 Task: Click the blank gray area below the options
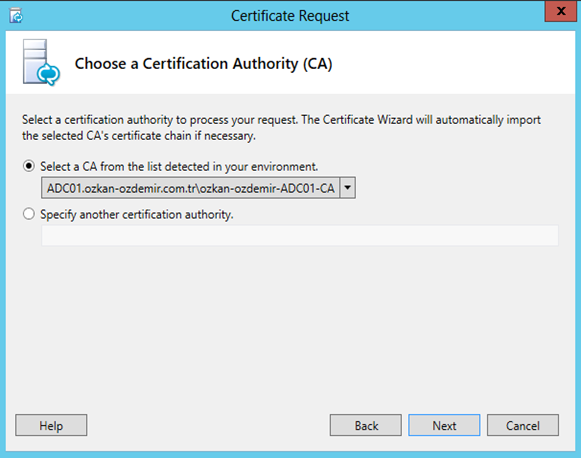click(x=290, y=326)
